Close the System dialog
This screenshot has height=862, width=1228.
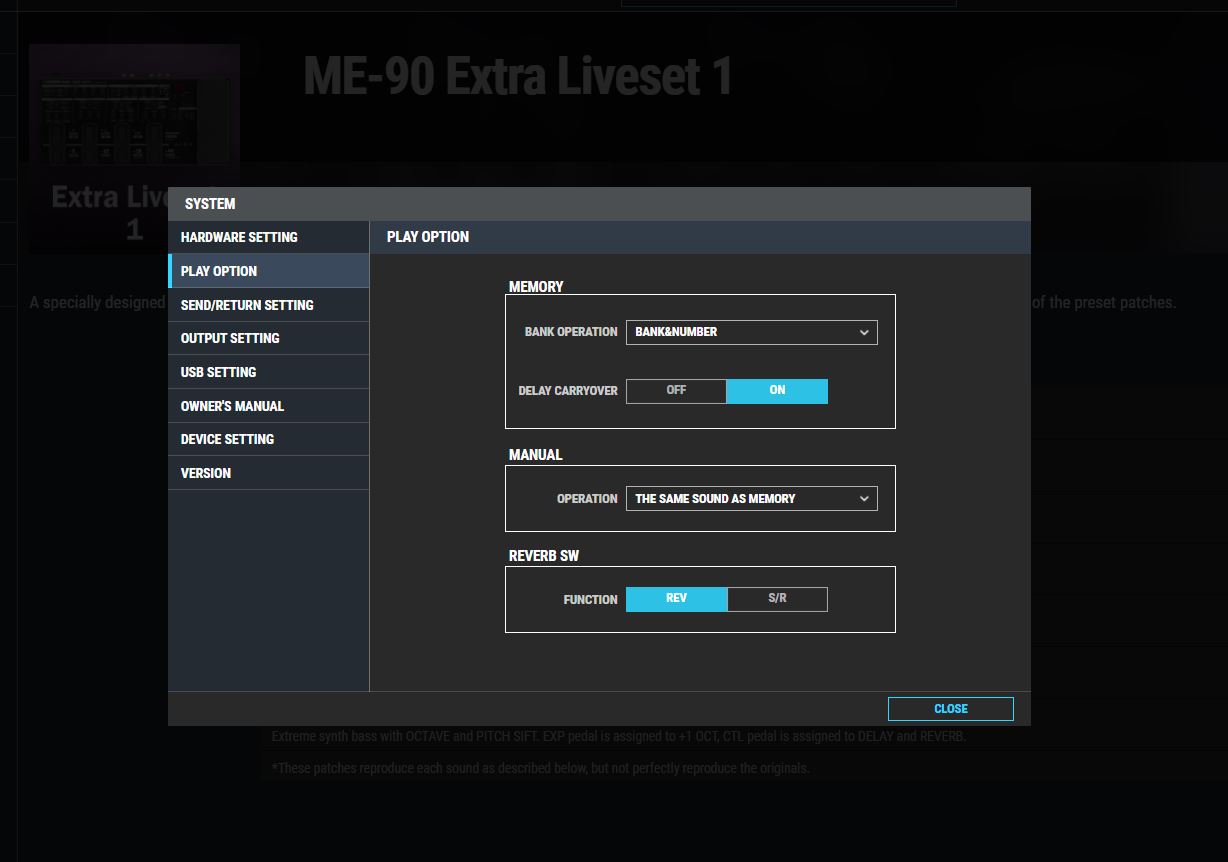[x=950, y=709]
